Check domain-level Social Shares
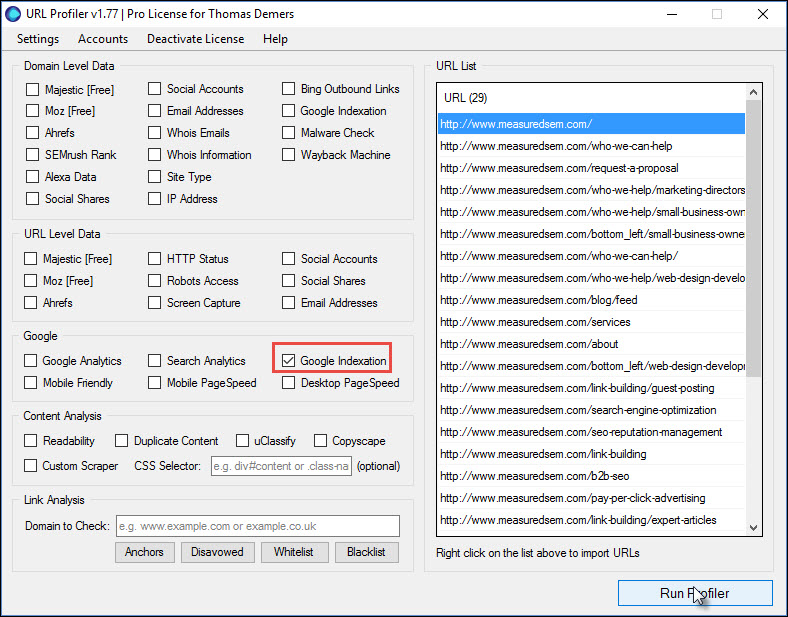 [33, 199]
